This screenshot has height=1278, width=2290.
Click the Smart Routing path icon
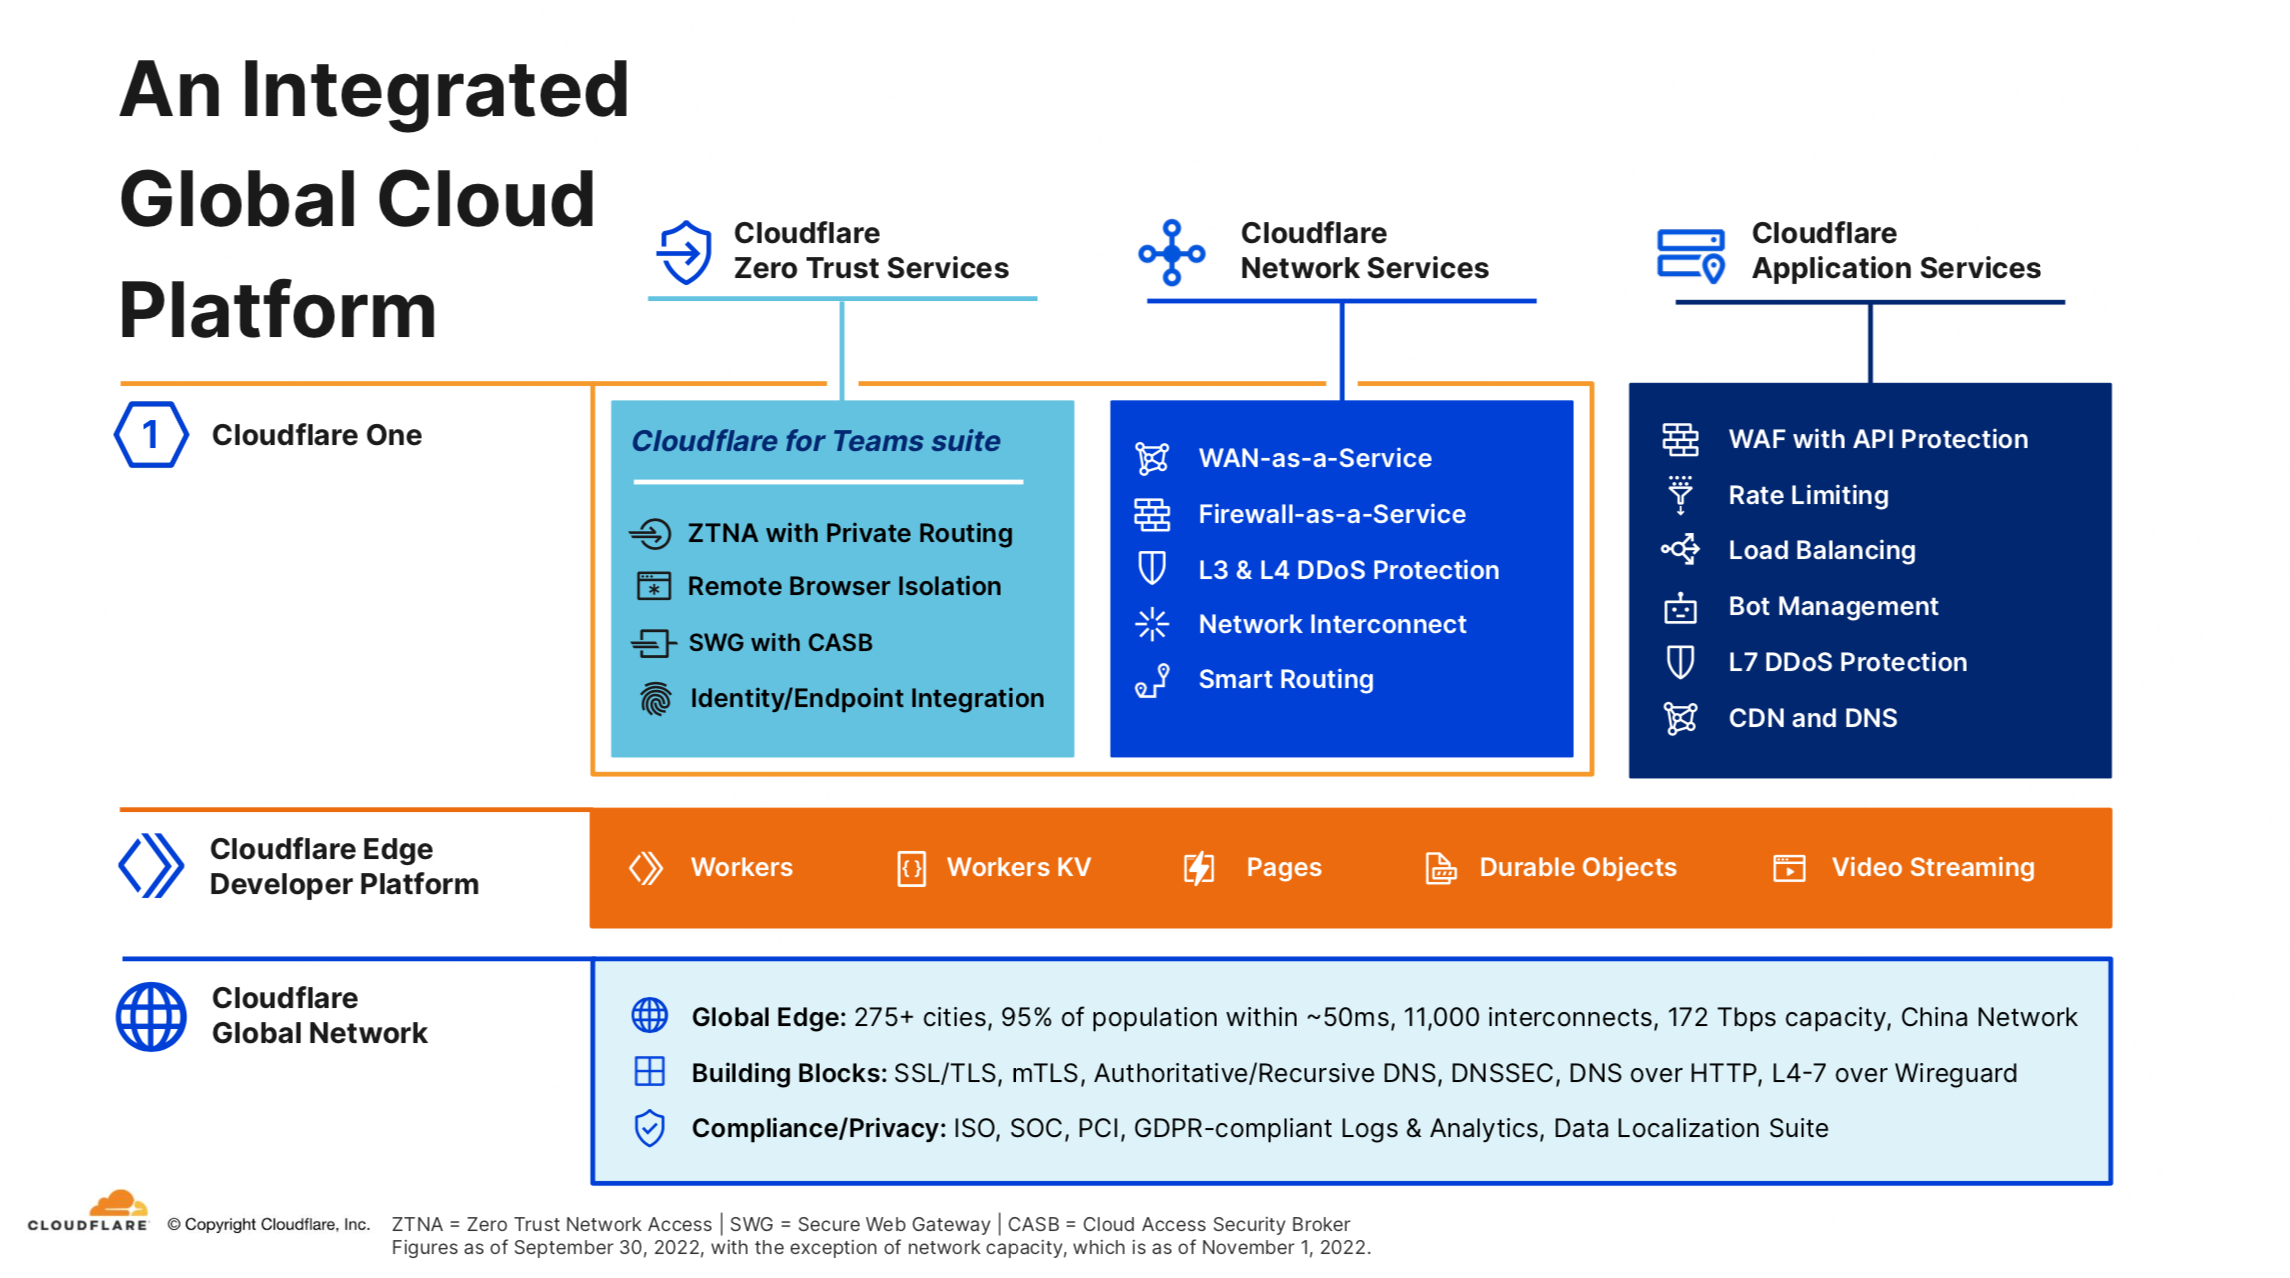(1152, 680)
